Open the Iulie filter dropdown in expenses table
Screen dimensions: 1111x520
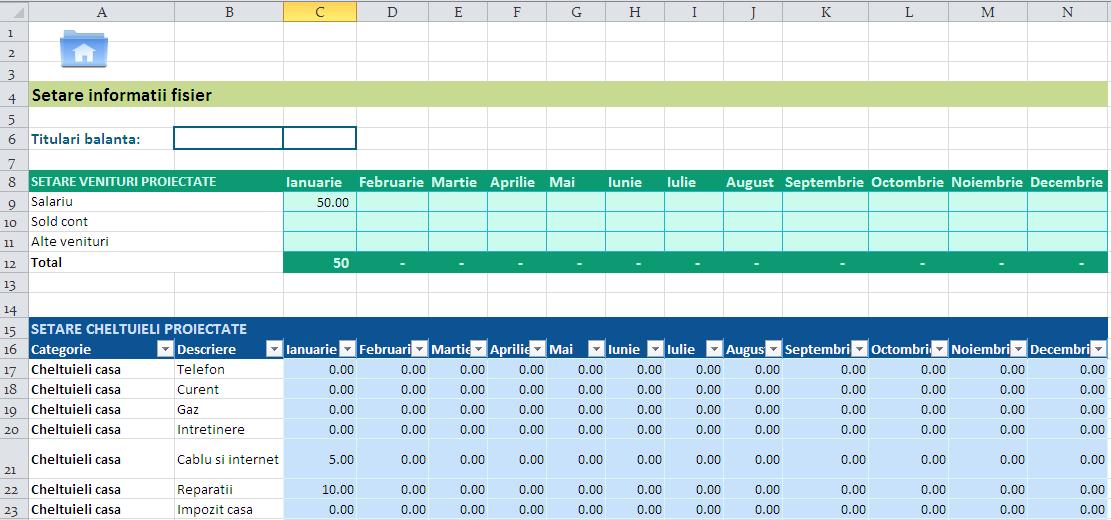coord(715,349)
